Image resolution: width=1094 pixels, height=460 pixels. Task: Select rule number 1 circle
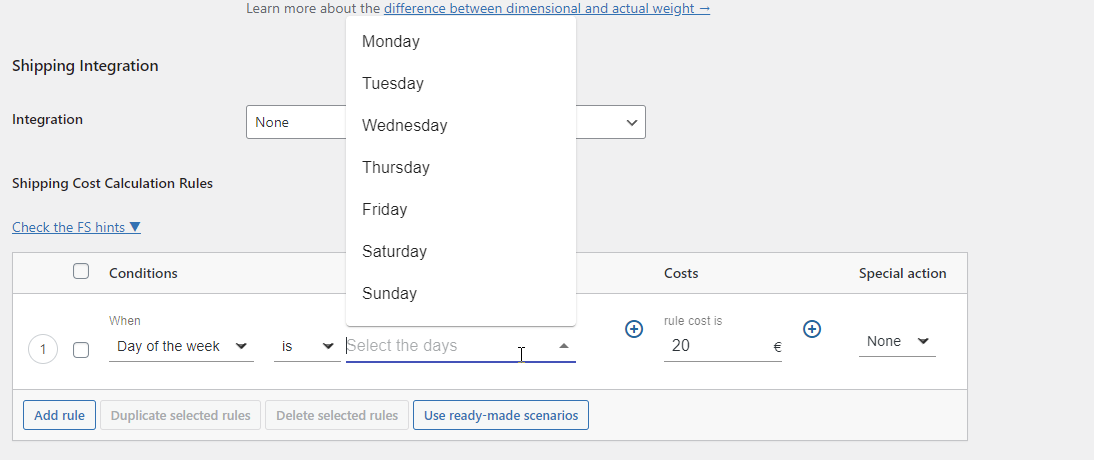pyautogui.click(x=43, y=349)
